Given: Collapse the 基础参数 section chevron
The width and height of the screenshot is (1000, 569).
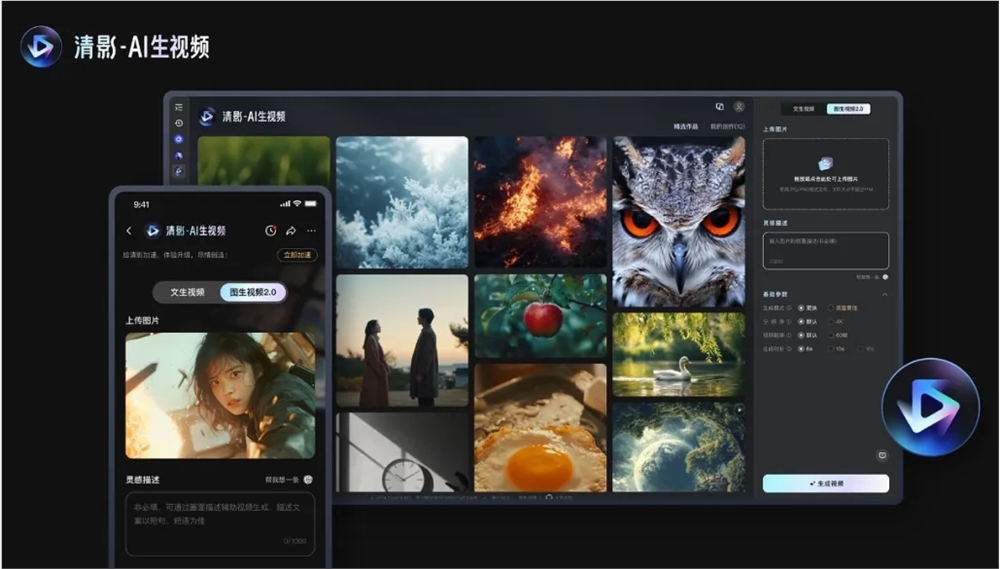Looking at the screenshot, I should (885, 294).
